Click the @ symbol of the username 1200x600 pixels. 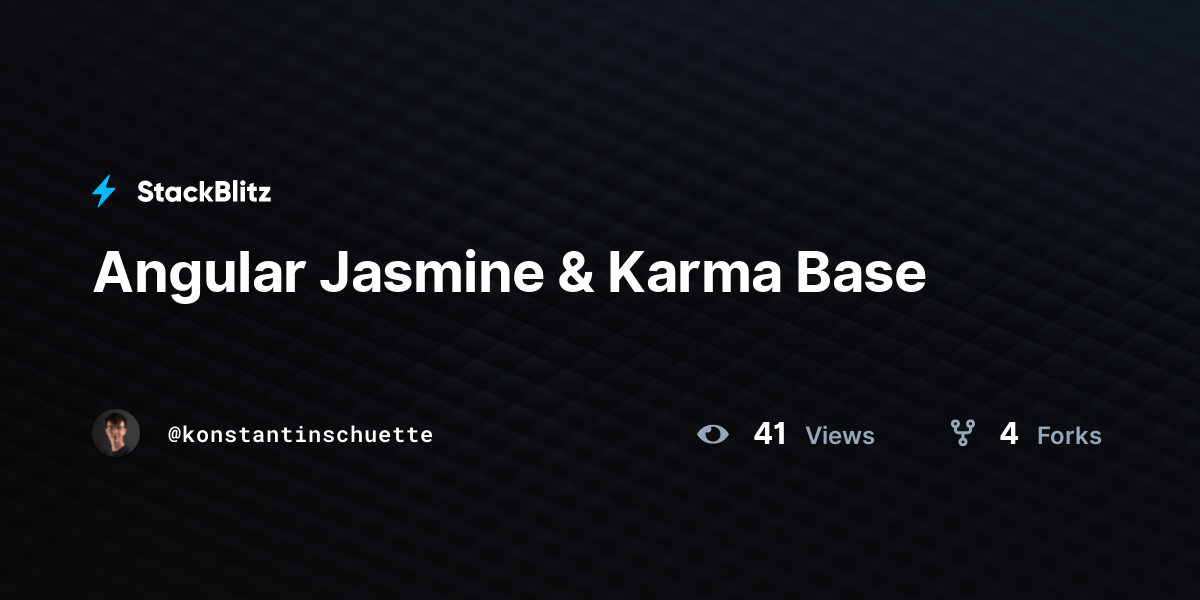pos(174,434)
